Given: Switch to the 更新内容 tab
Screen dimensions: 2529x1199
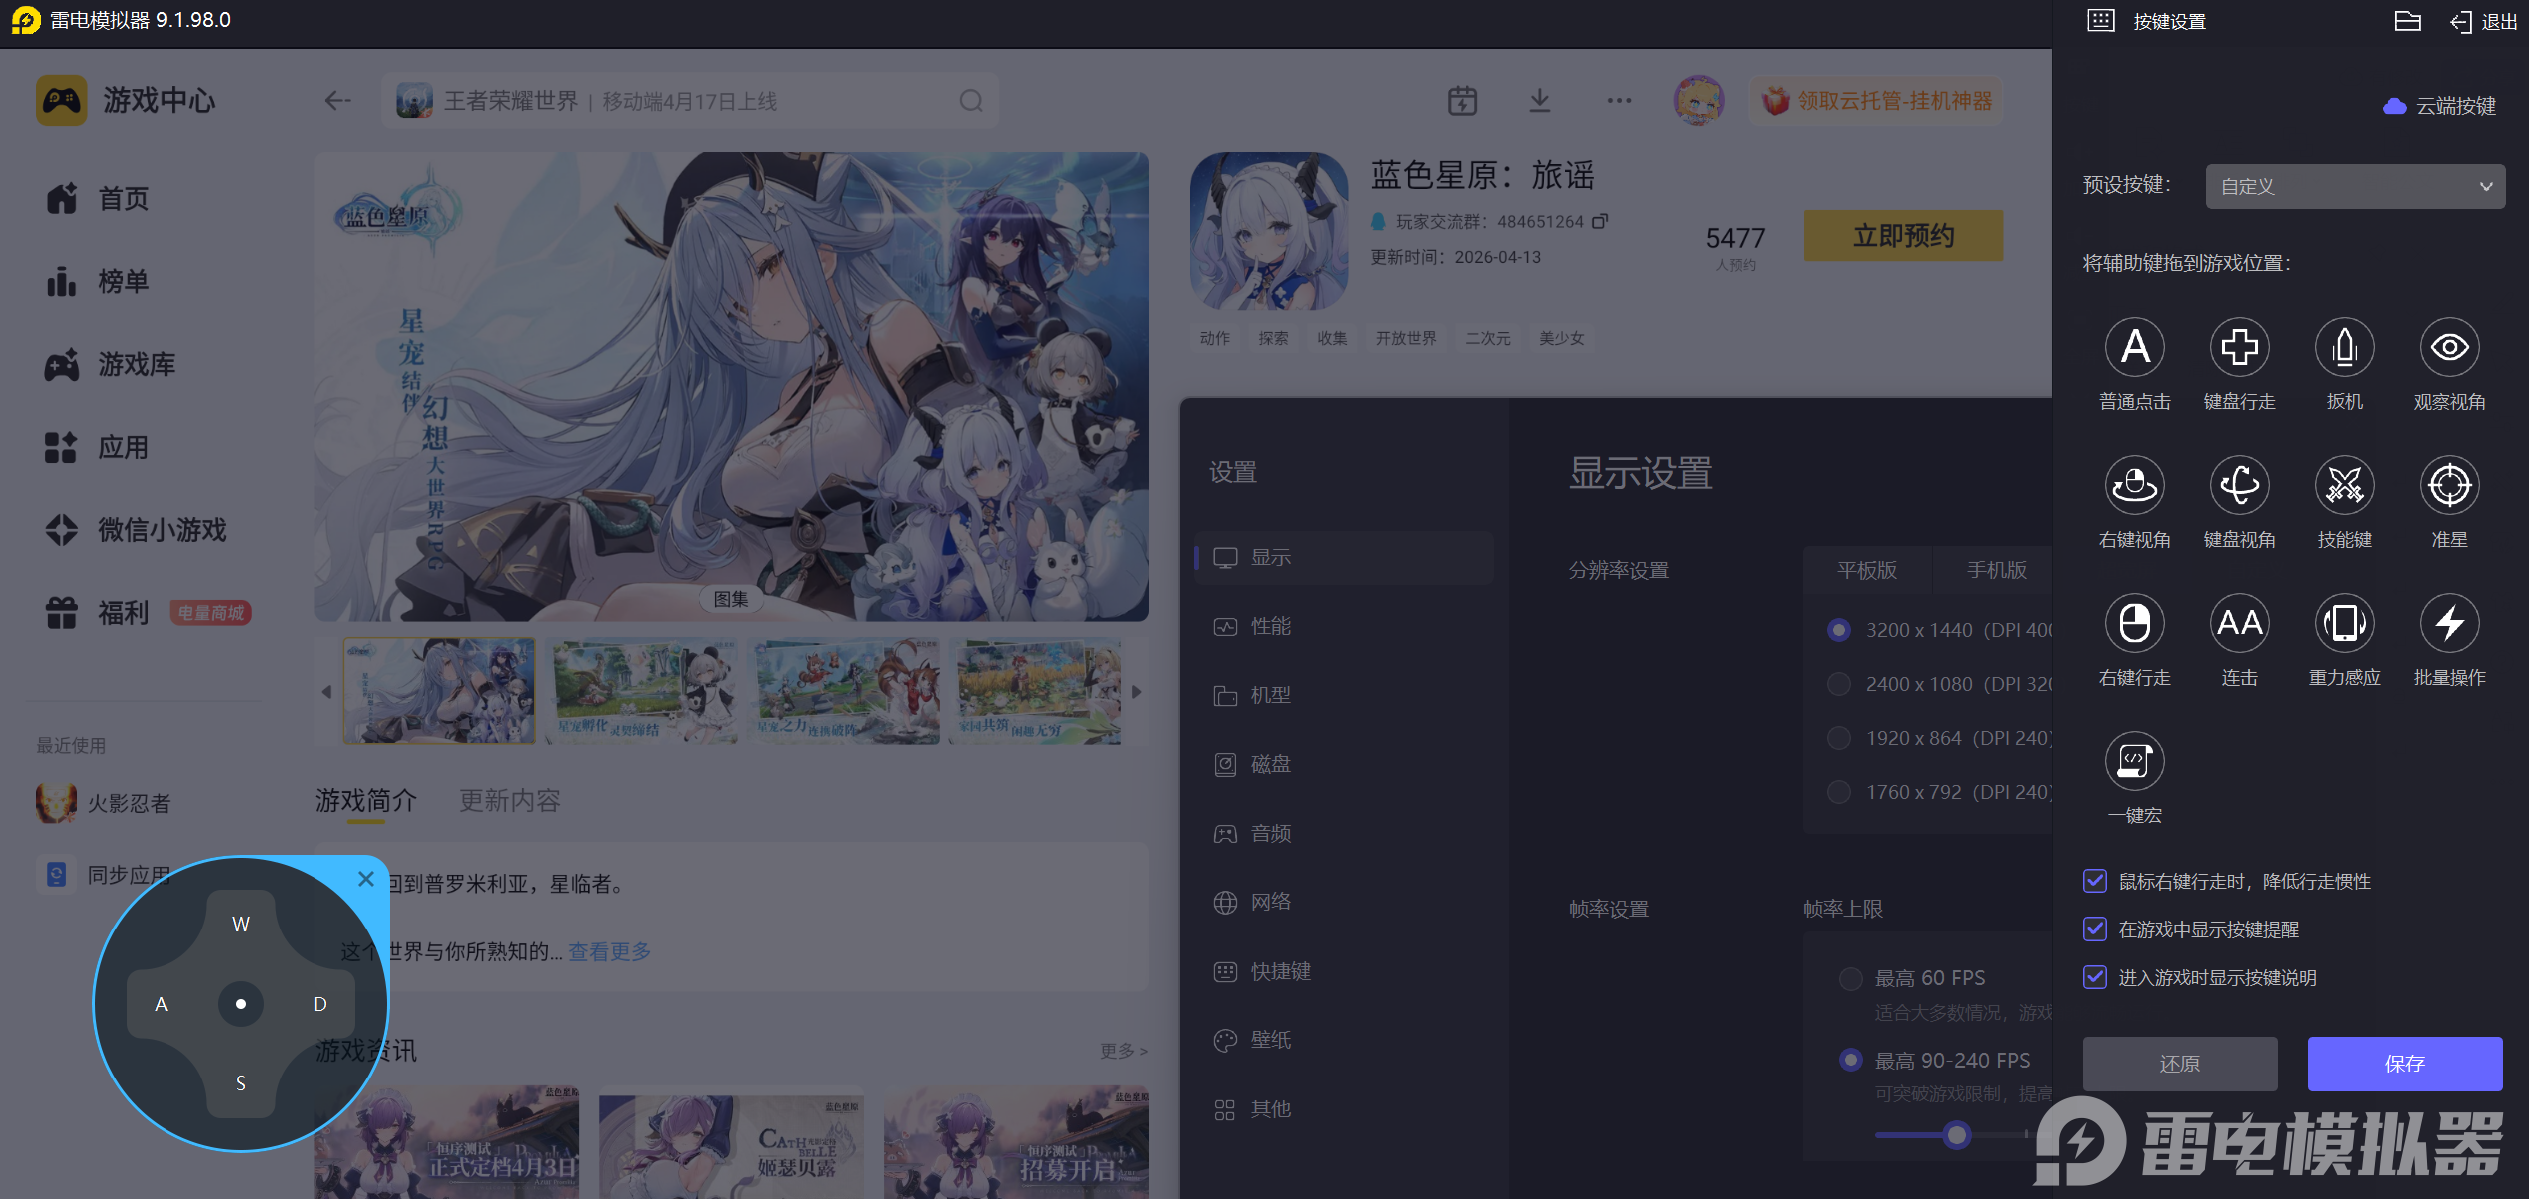Looking at the screenshot, I should [x=509, y=801].
